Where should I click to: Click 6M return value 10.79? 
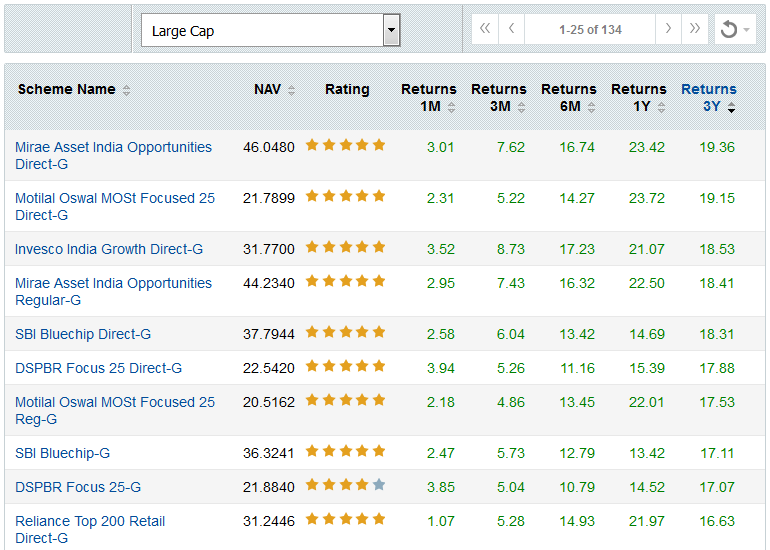[x=577, y=487]
